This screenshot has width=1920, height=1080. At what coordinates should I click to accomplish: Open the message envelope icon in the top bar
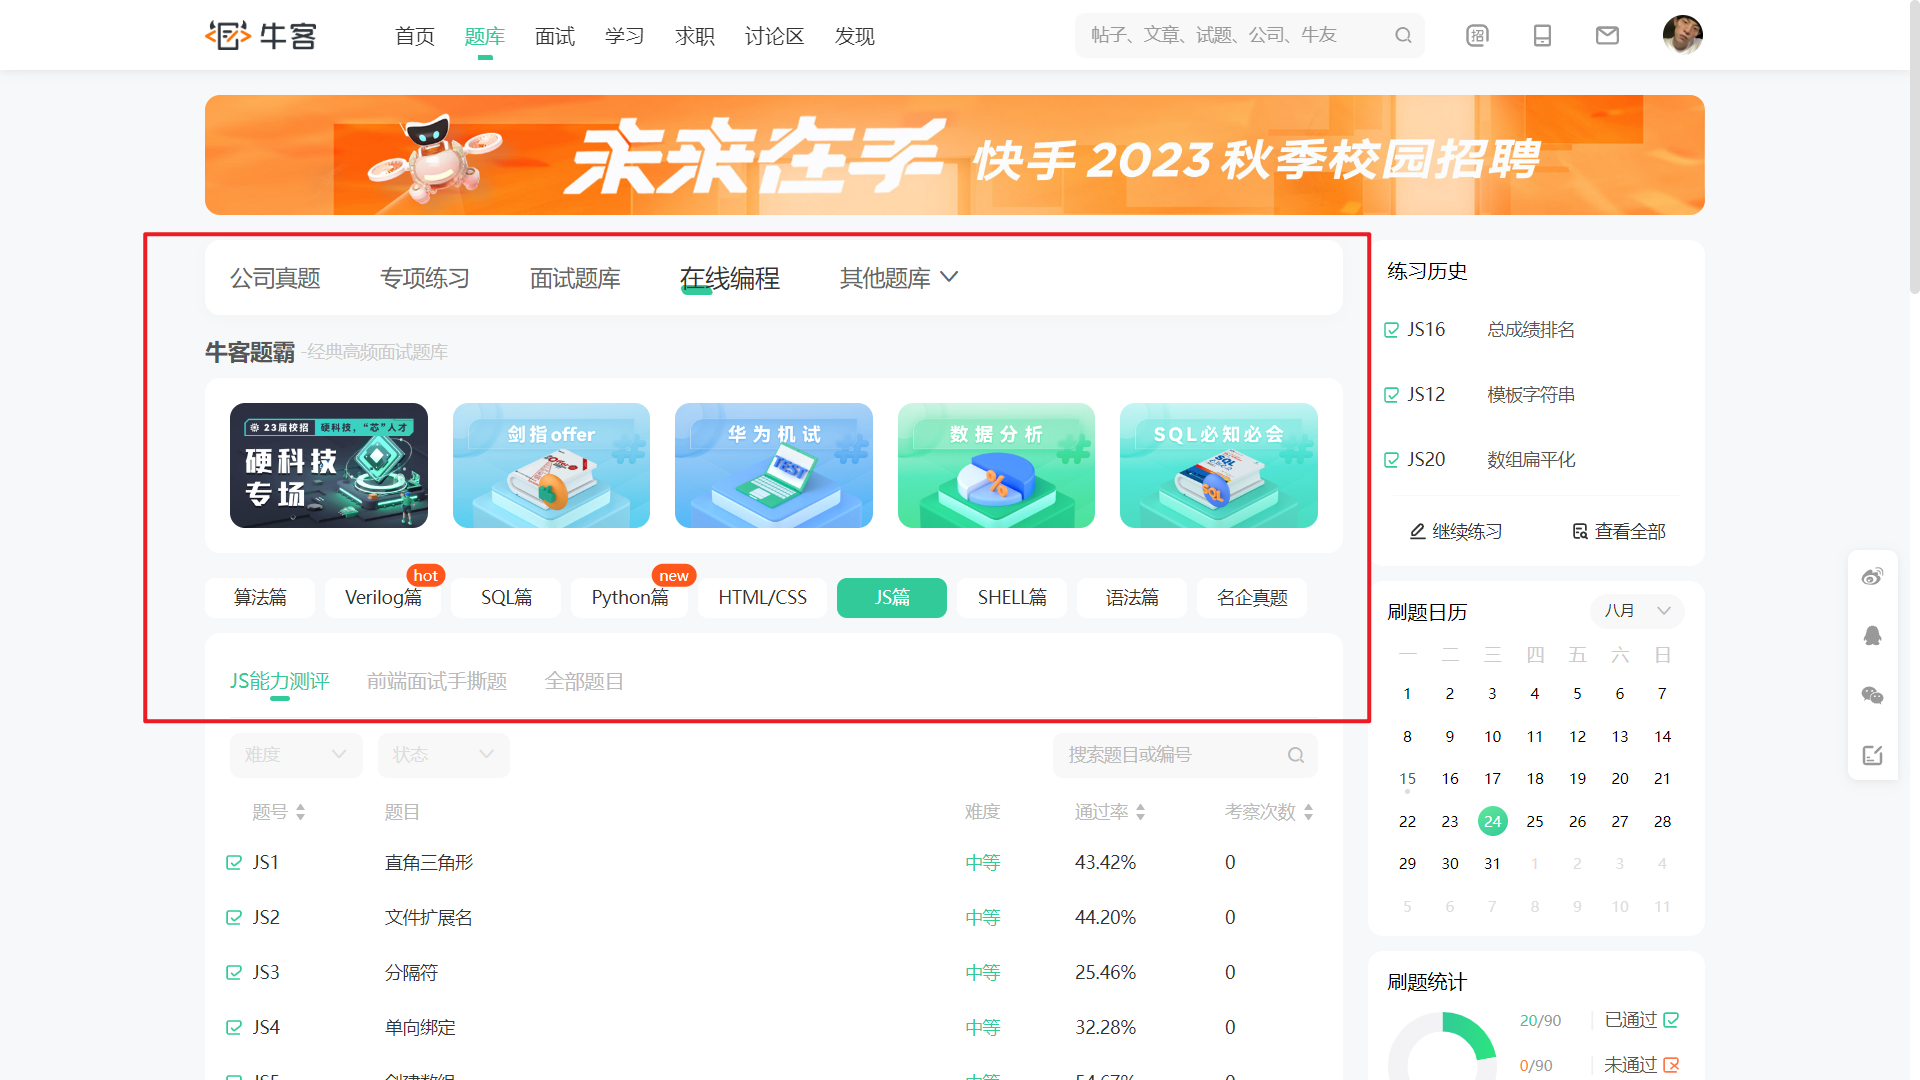[x=1607, y=35]
